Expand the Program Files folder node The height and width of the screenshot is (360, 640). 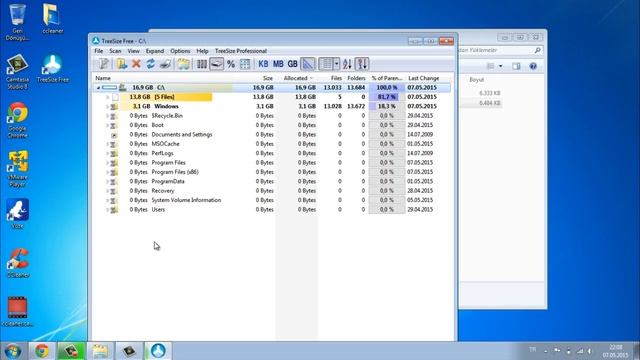tap(107, 163)
